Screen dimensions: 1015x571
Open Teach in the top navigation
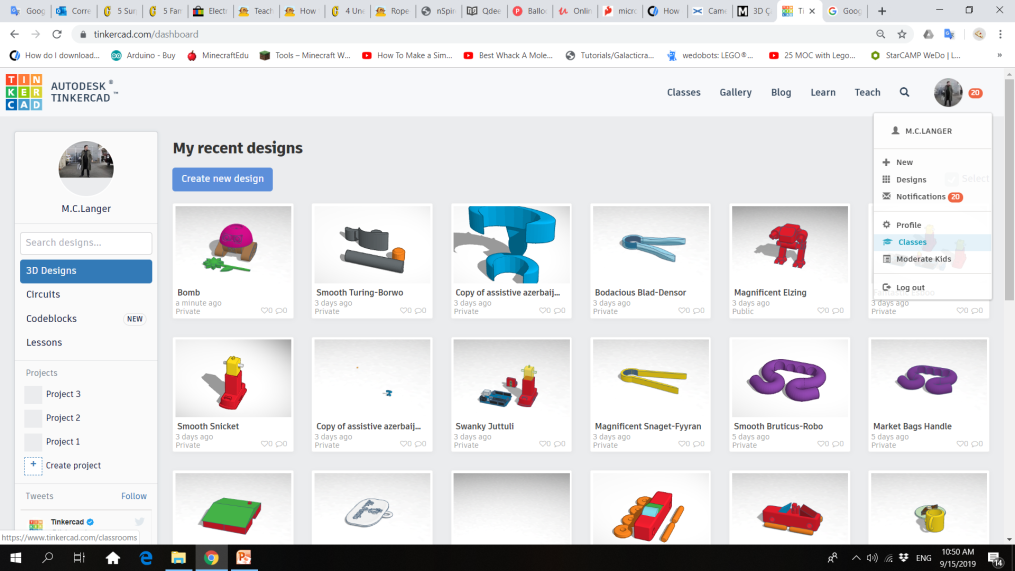867,93
